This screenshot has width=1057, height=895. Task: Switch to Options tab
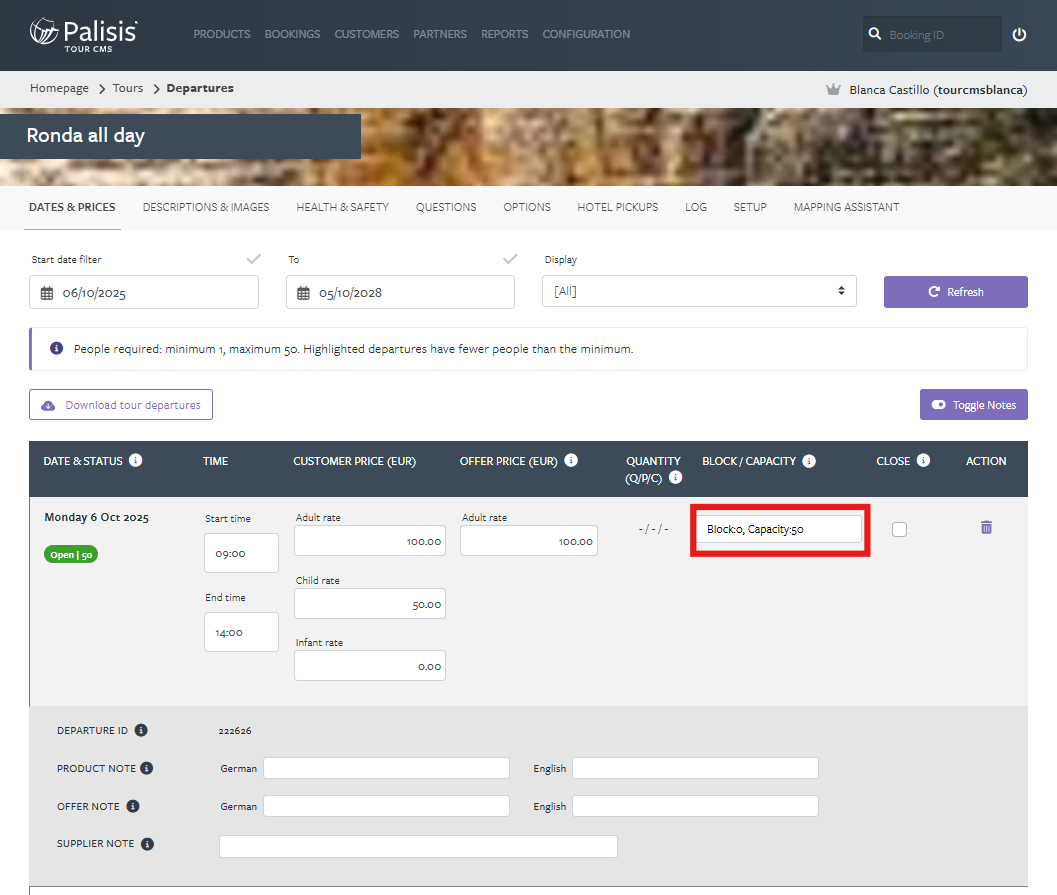(526, 208)
